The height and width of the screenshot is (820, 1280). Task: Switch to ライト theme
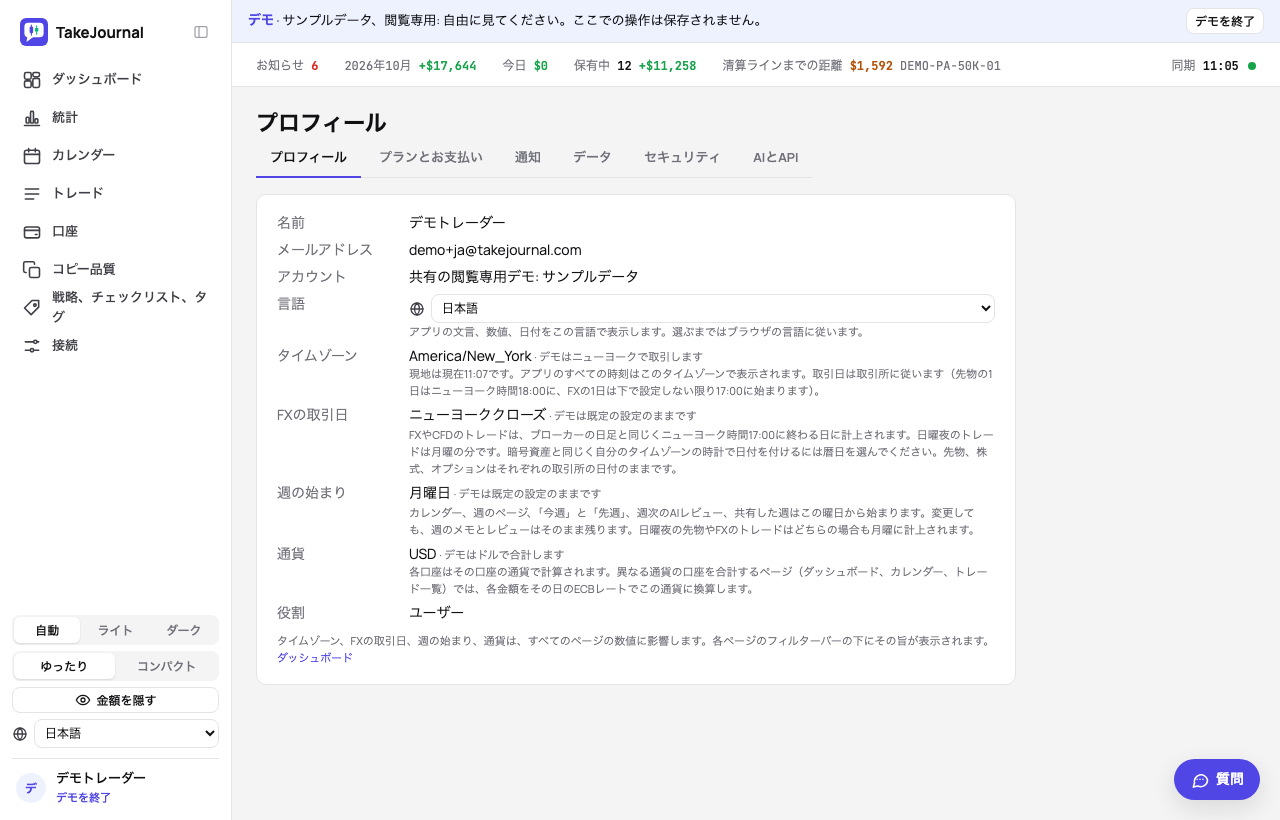click(115, 630)
